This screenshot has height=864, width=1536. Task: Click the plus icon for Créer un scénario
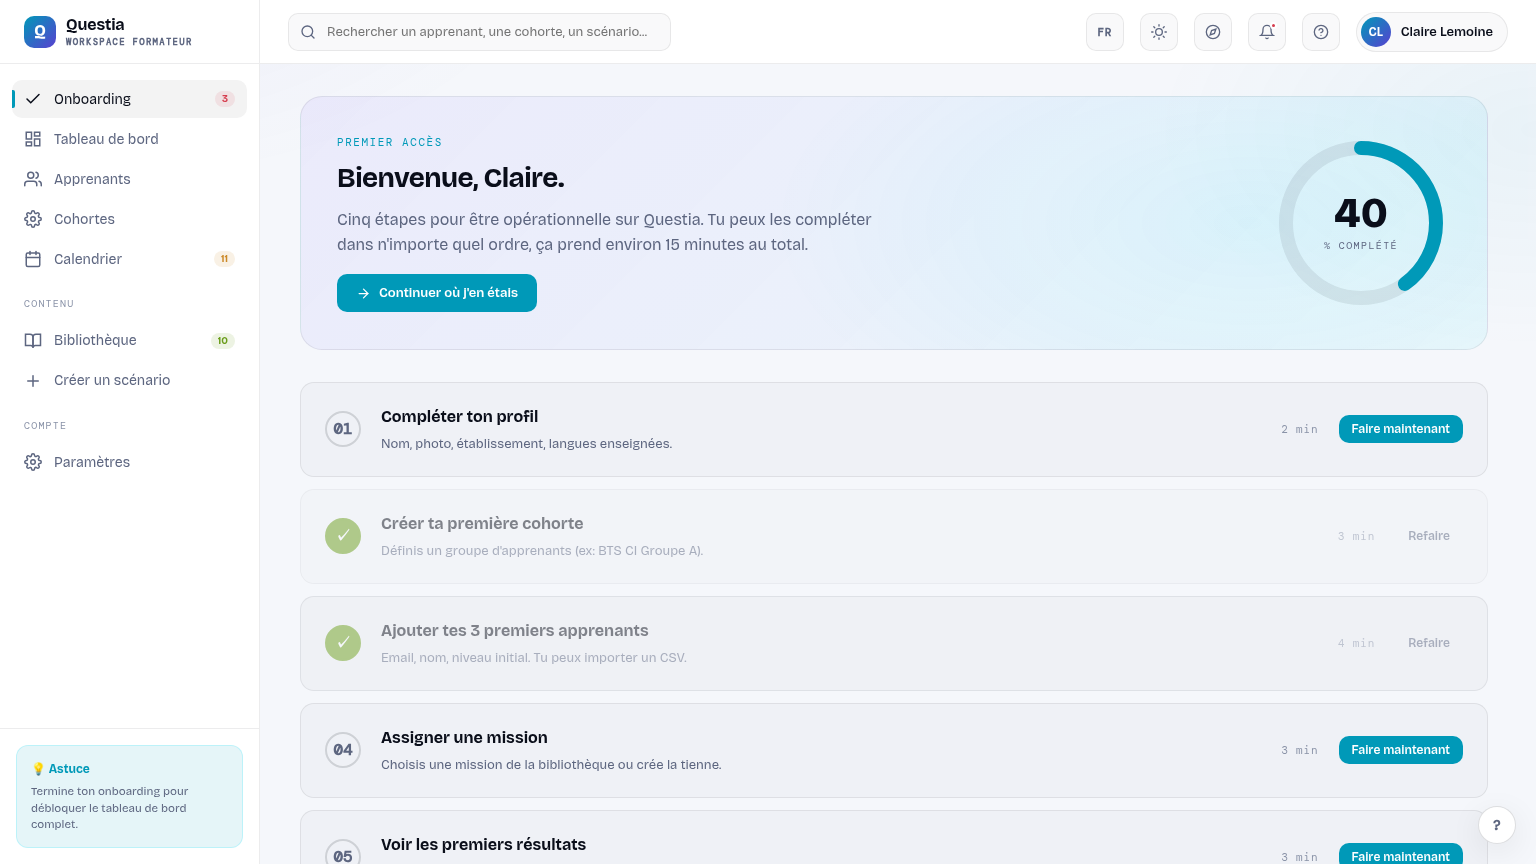(x=33, y=380)
